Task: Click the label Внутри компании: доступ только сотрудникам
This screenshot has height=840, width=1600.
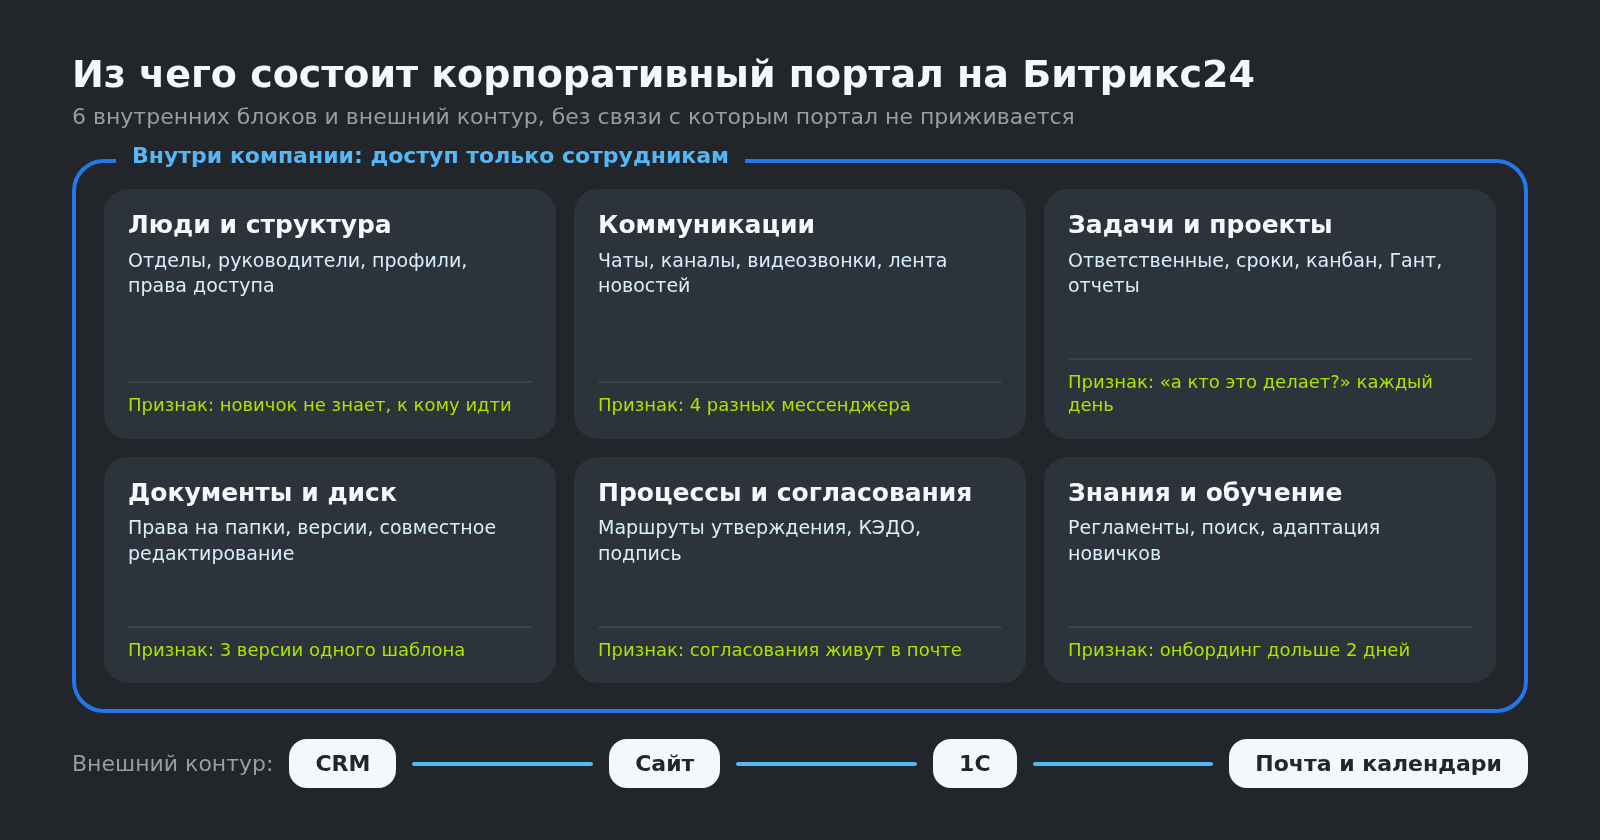Action: [x=430, y=156]
